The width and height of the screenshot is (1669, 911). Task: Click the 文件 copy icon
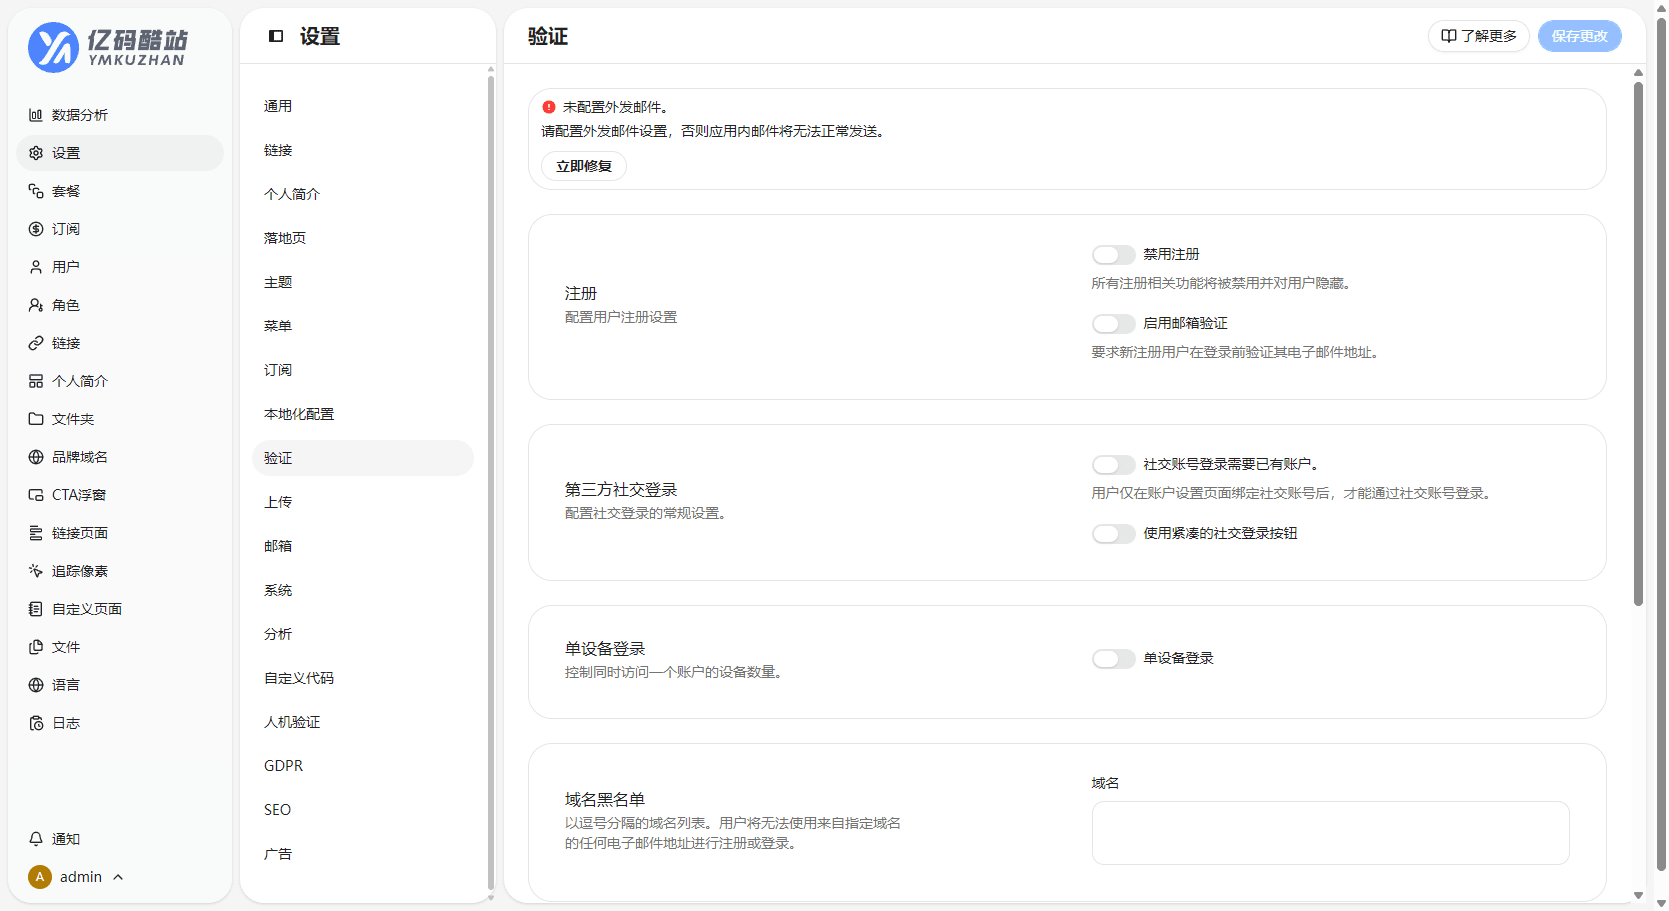(36, 647)
